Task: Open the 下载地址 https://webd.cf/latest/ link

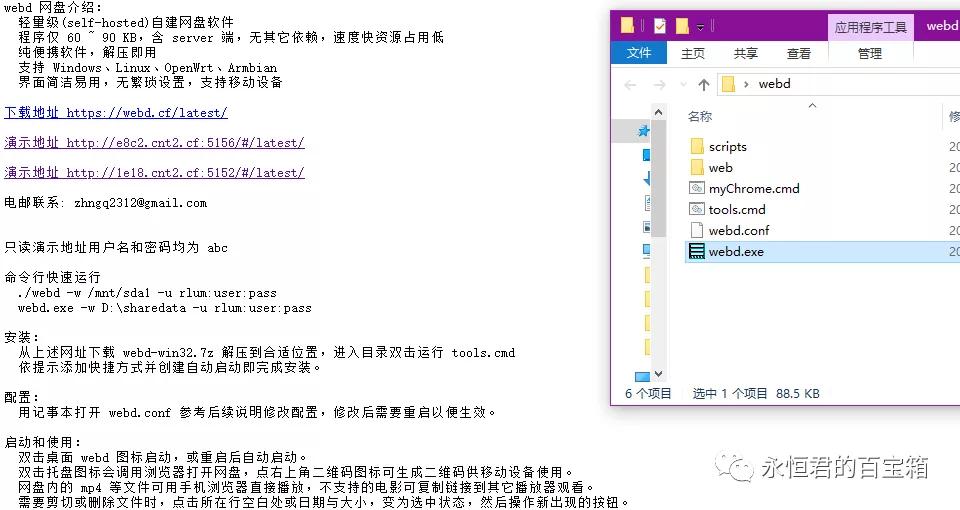Action: tap(116, 113)
